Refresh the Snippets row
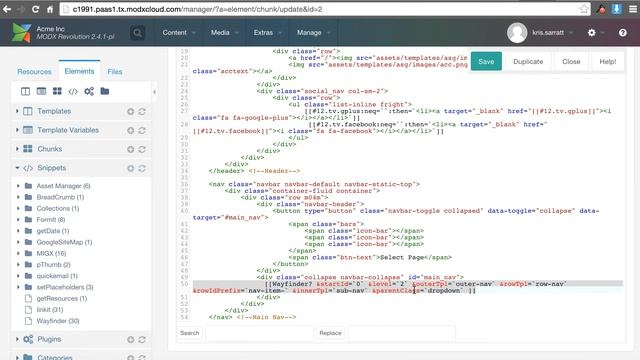 pyautogui.click(x=142, y=168)
